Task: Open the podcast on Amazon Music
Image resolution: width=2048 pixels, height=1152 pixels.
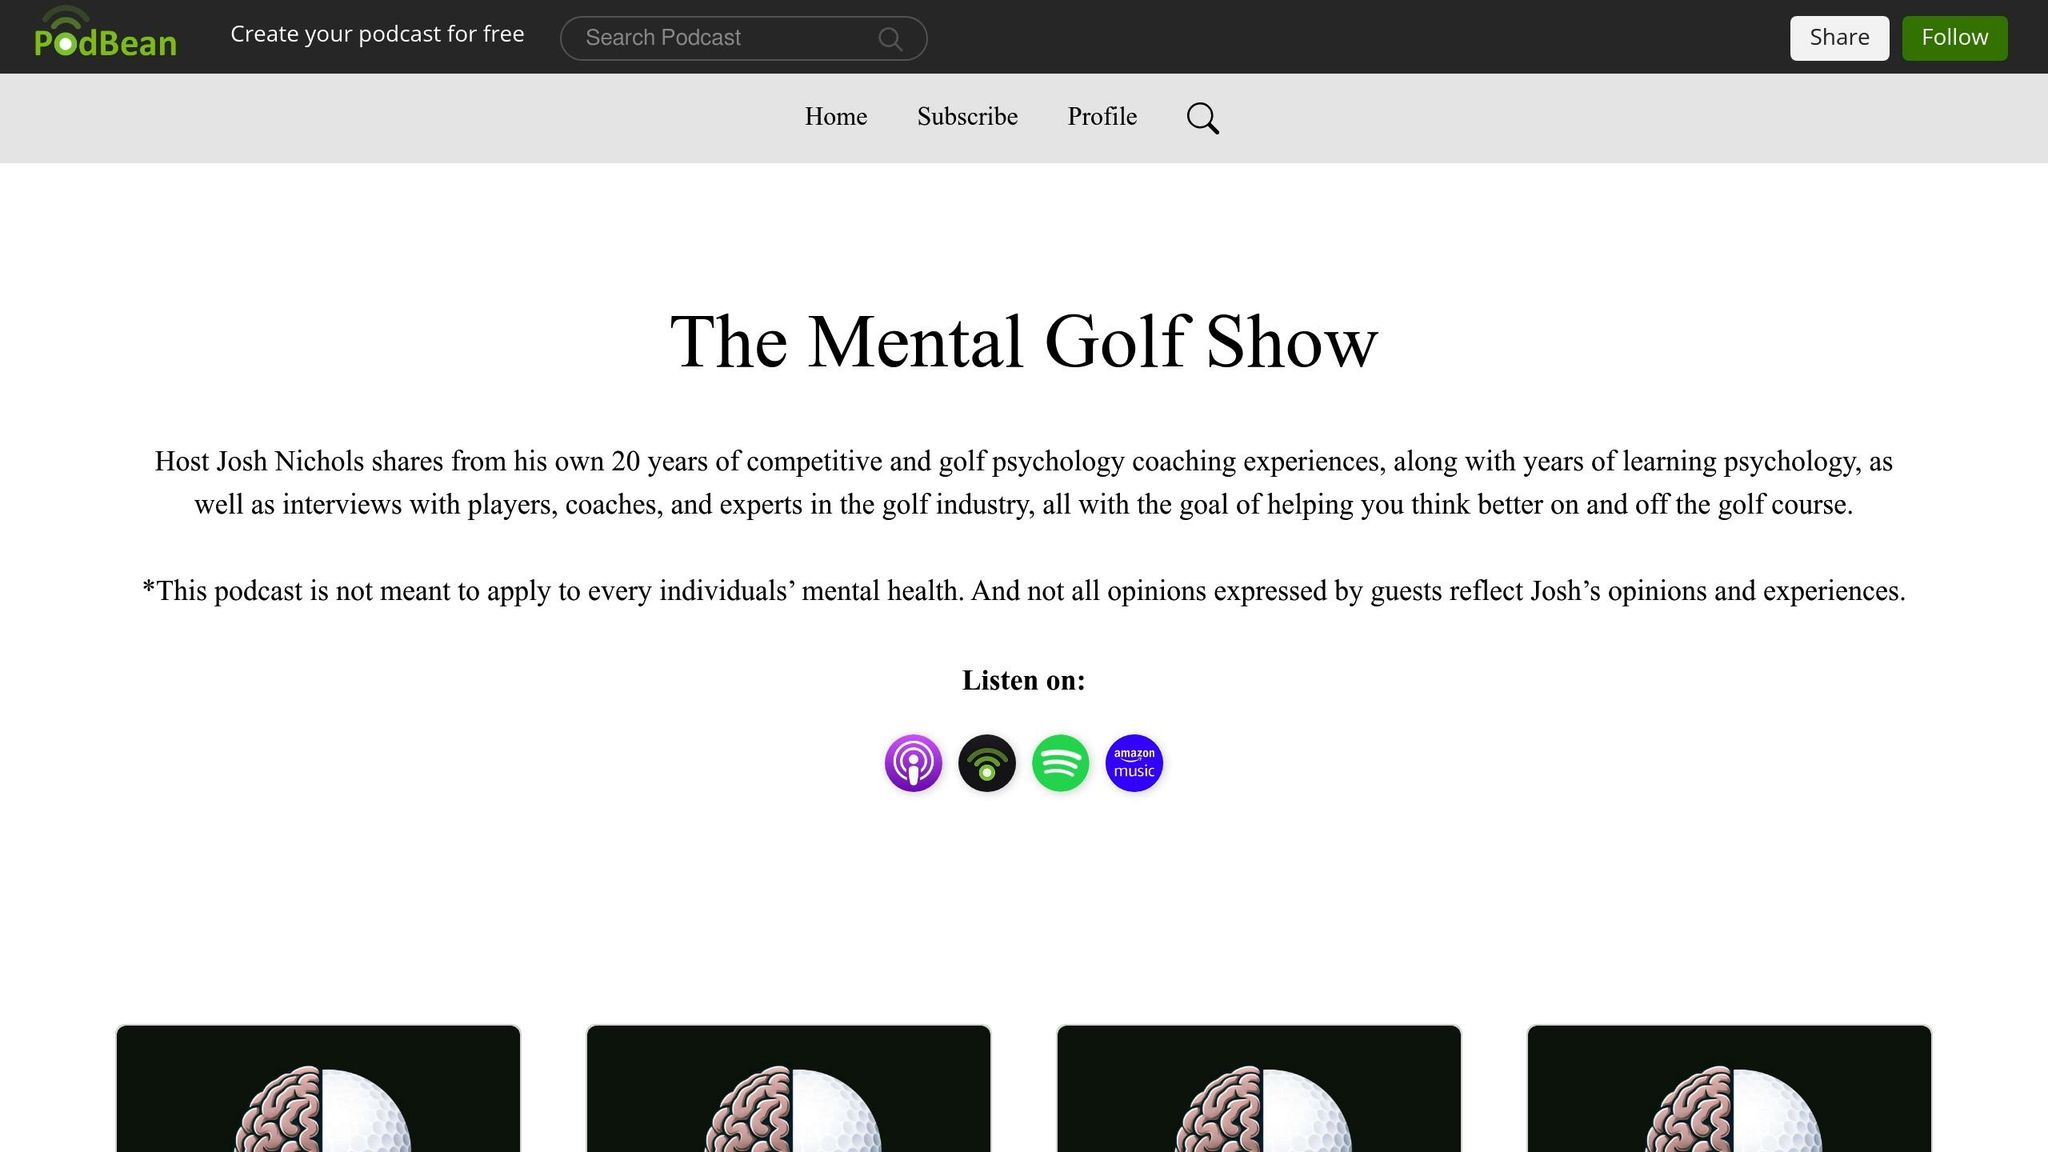Action: [1133, 763]
